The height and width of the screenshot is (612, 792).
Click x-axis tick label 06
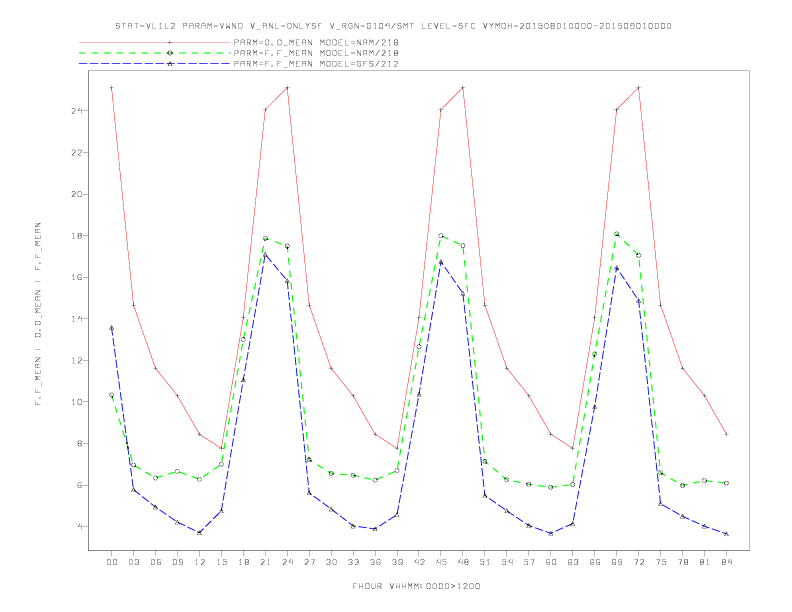pyautogui.click(x=156, y=562)
